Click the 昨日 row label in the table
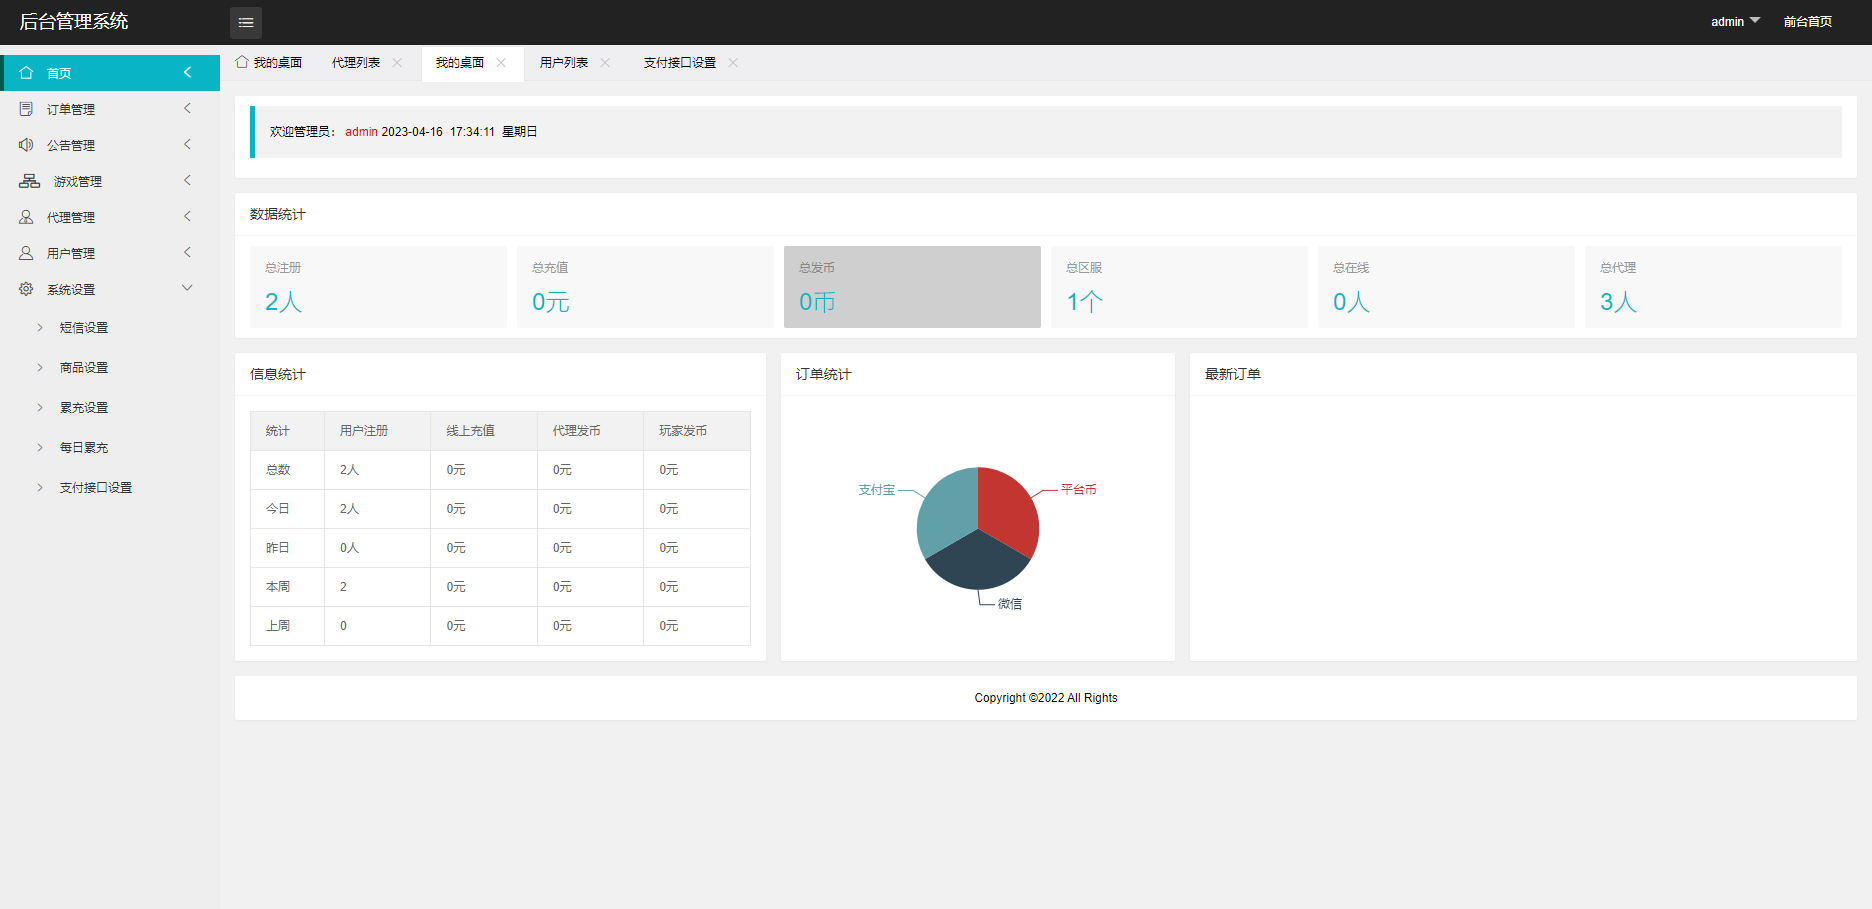The width and height of the screenshot is (1872, 909). [278, 548]
